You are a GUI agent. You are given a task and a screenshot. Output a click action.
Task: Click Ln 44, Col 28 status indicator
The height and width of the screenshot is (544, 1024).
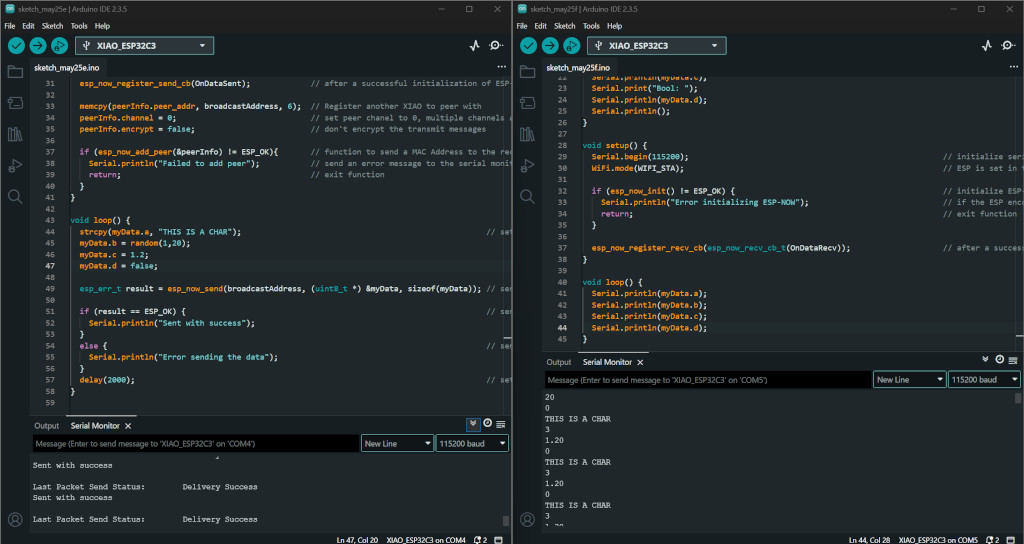coord(870,540)
